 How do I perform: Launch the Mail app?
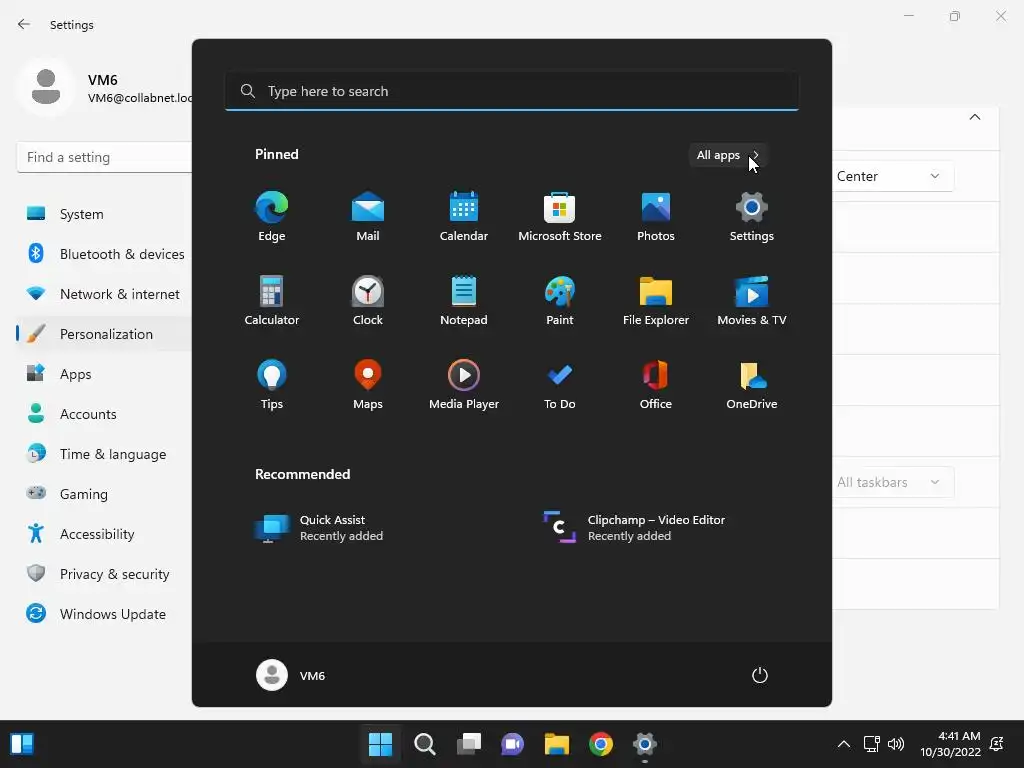click(368, 217)
